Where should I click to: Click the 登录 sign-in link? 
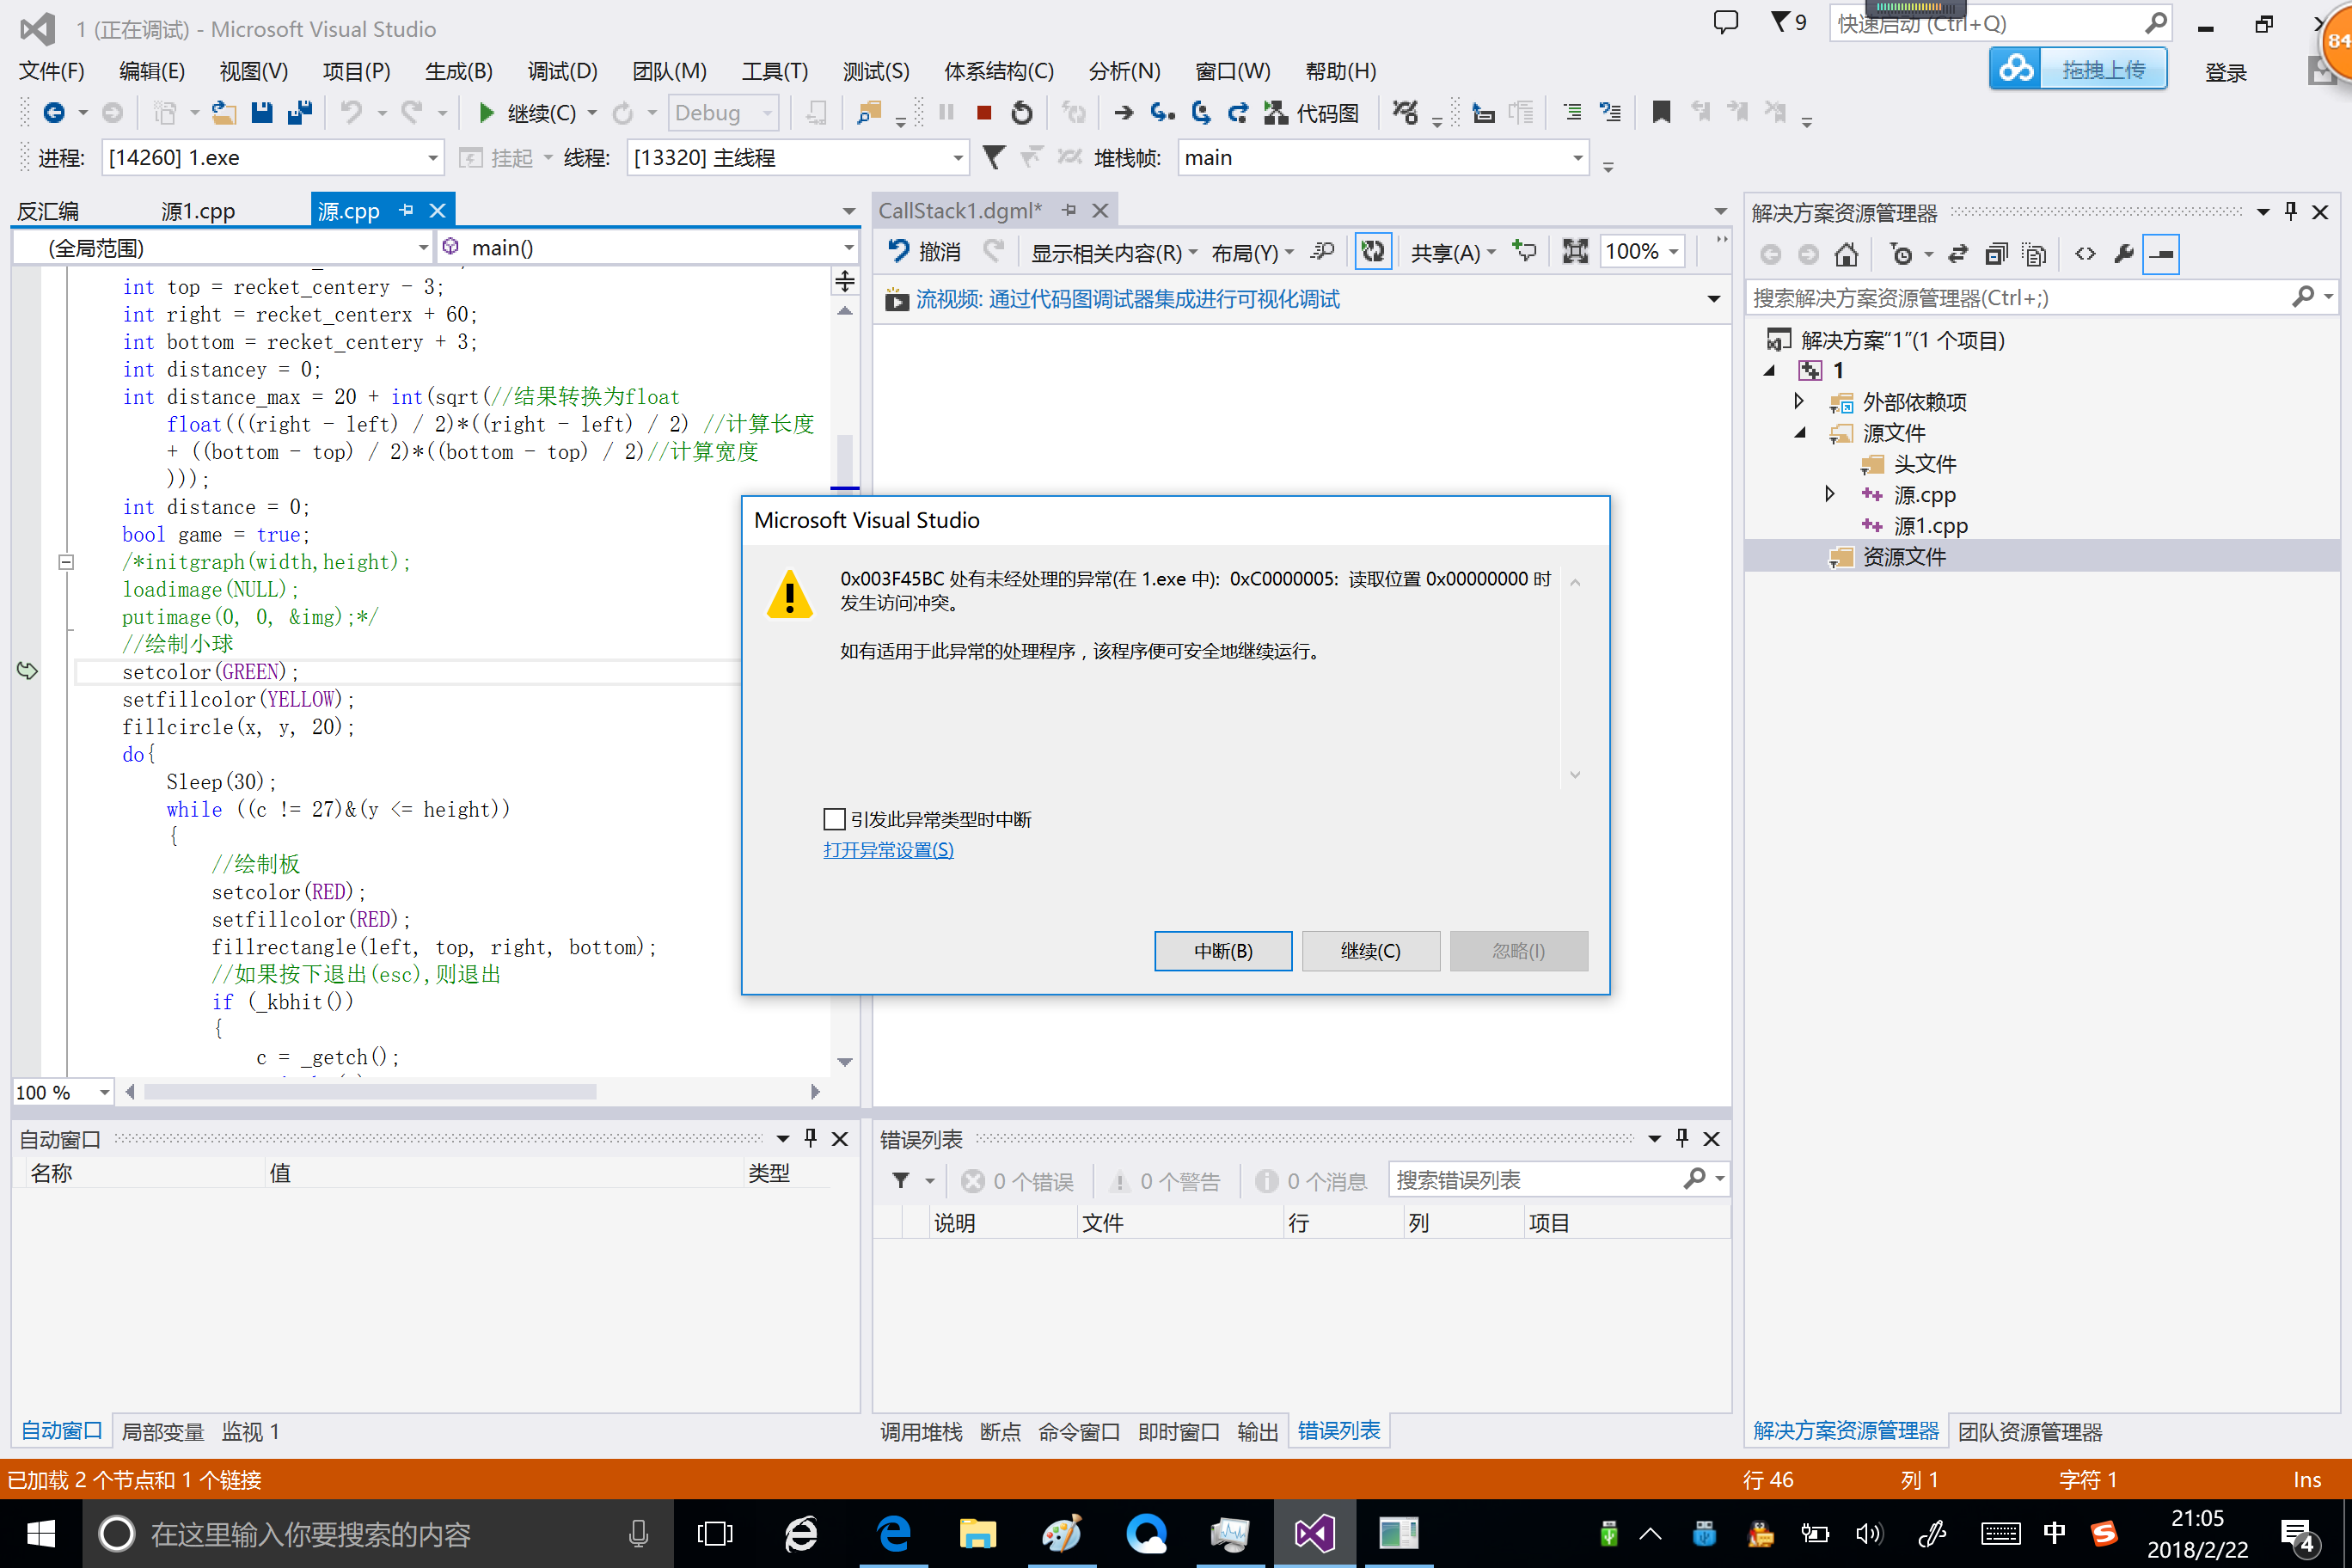click(x=2227, y=72)
